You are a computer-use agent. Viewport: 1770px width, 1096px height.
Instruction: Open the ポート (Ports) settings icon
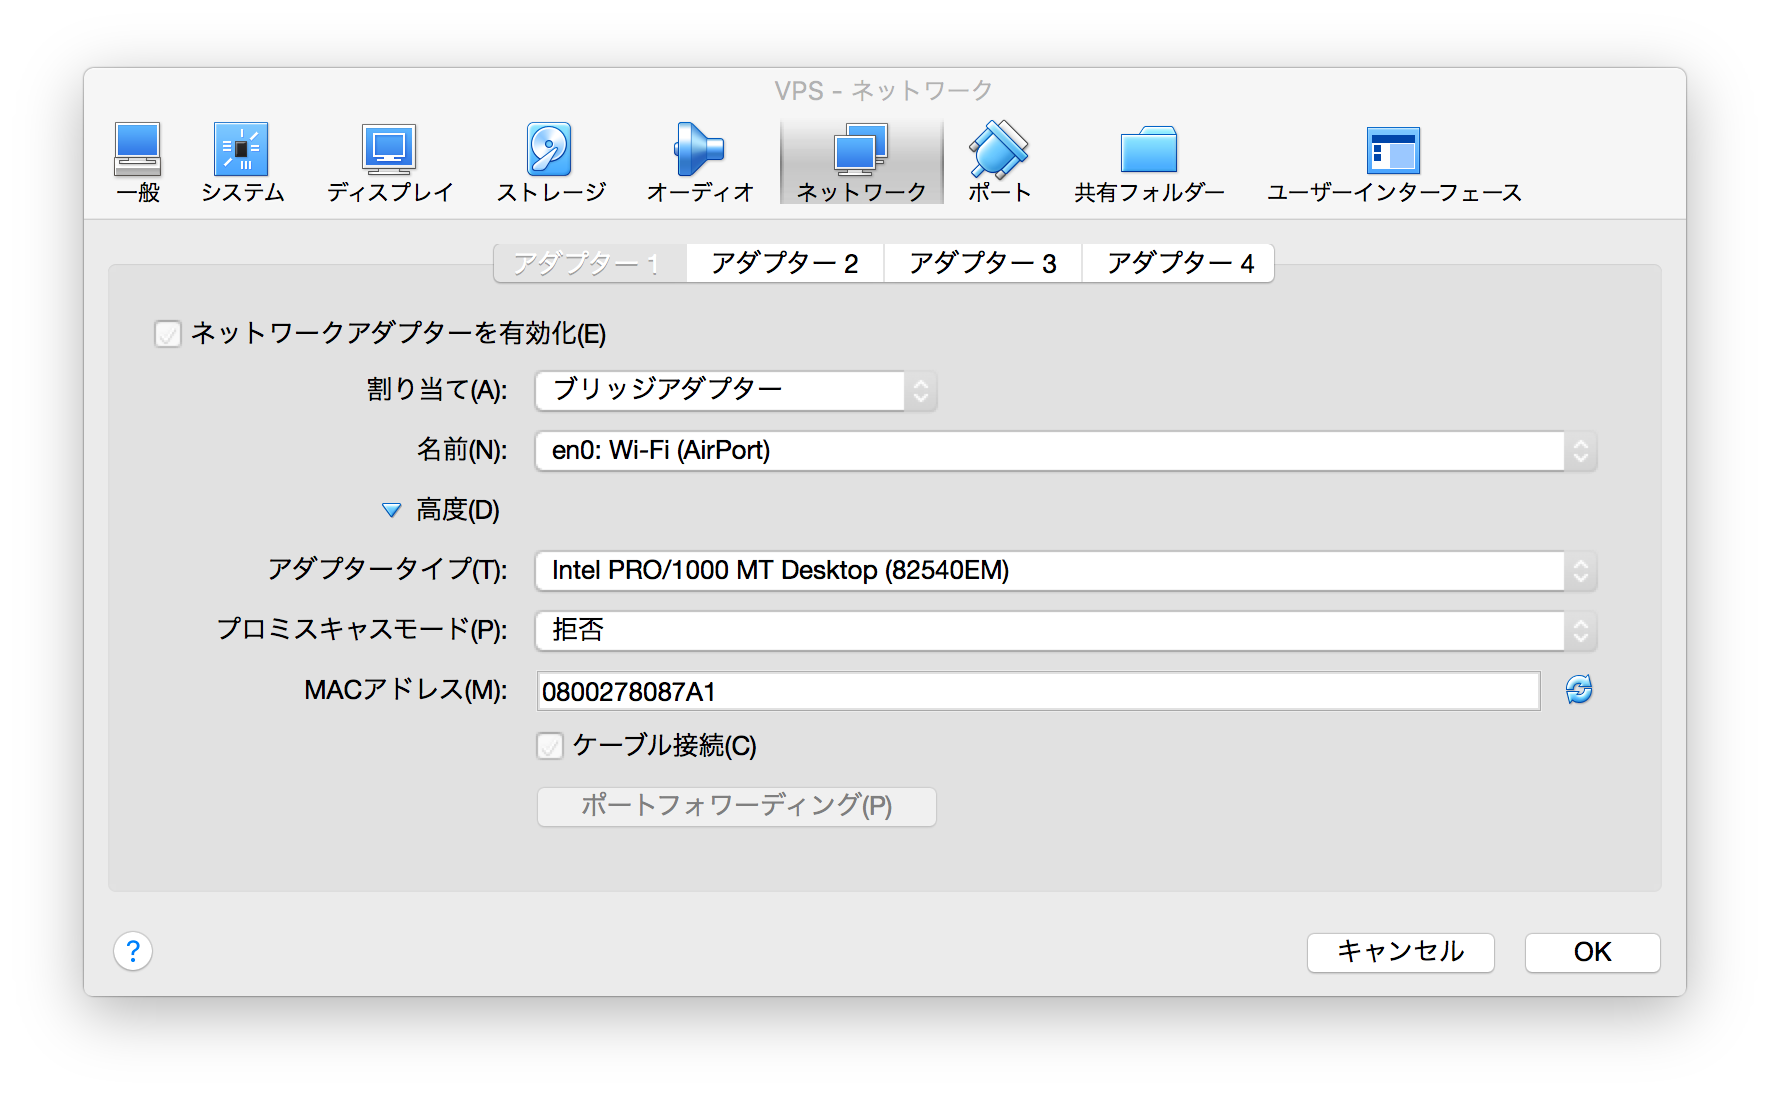pyautogui.click(x=998, y=150)
